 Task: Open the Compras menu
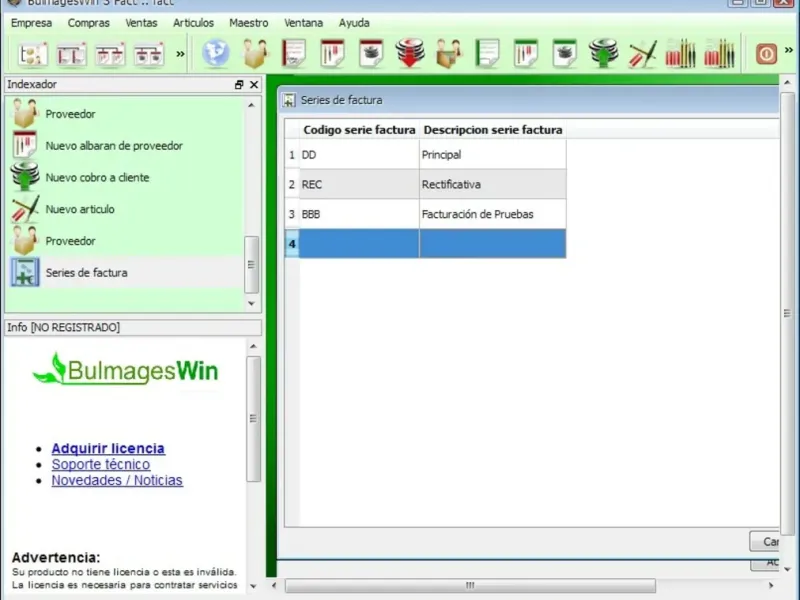(89, 23)
